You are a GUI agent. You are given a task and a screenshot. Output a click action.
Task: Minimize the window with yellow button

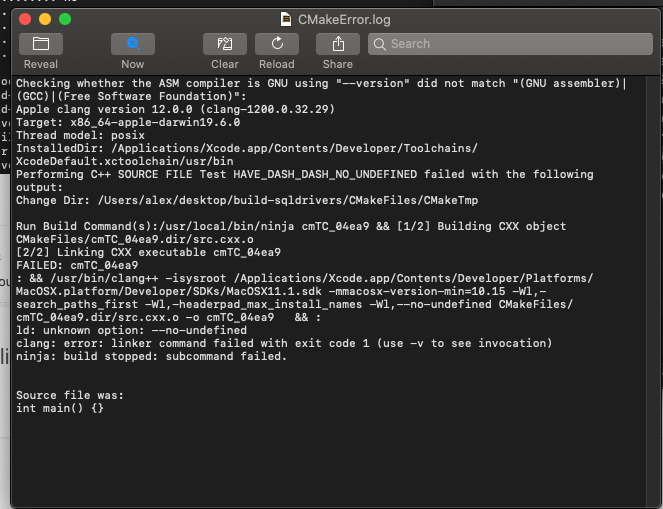click(45, 19)
